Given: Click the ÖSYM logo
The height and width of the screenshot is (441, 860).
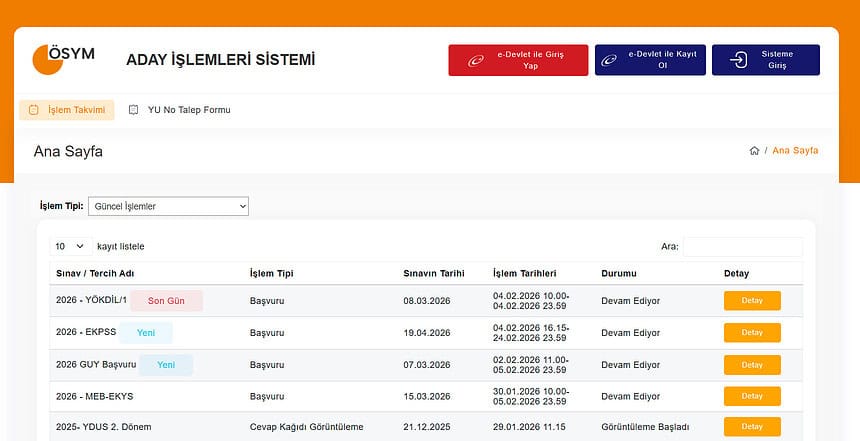Looking at the screenshot, I should [63, 59].
